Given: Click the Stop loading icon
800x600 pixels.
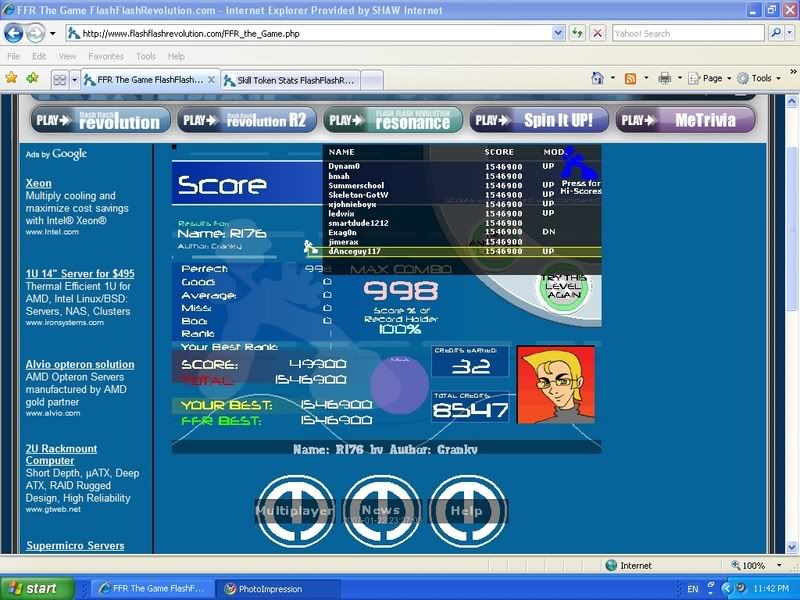Looking at the screenshot, I should (x=597, y=33).
